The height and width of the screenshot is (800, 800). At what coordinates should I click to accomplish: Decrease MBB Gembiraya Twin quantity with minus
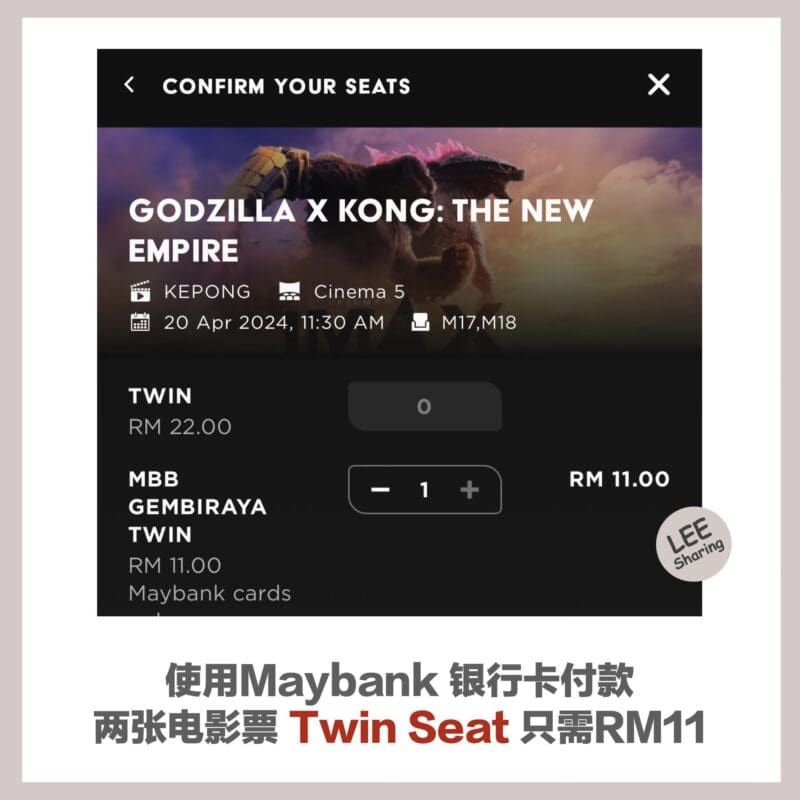point(380,490)
